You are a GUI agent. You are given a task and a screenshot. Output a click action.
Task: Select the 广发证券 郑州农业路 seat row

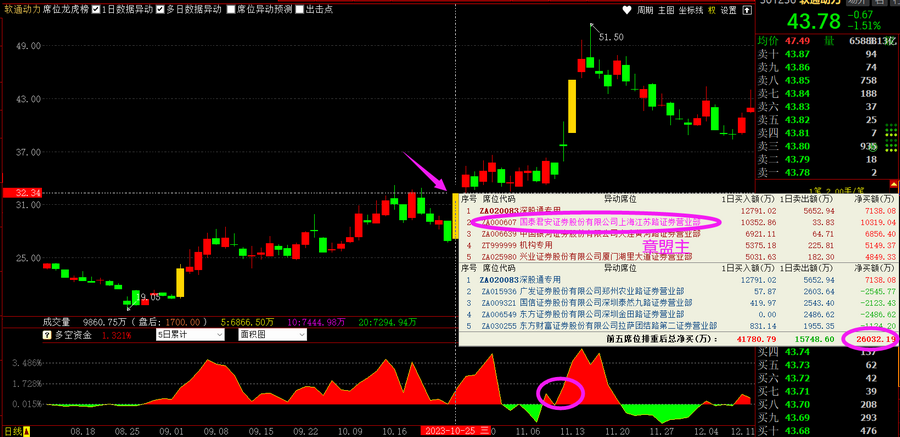(x=677, y=292)
